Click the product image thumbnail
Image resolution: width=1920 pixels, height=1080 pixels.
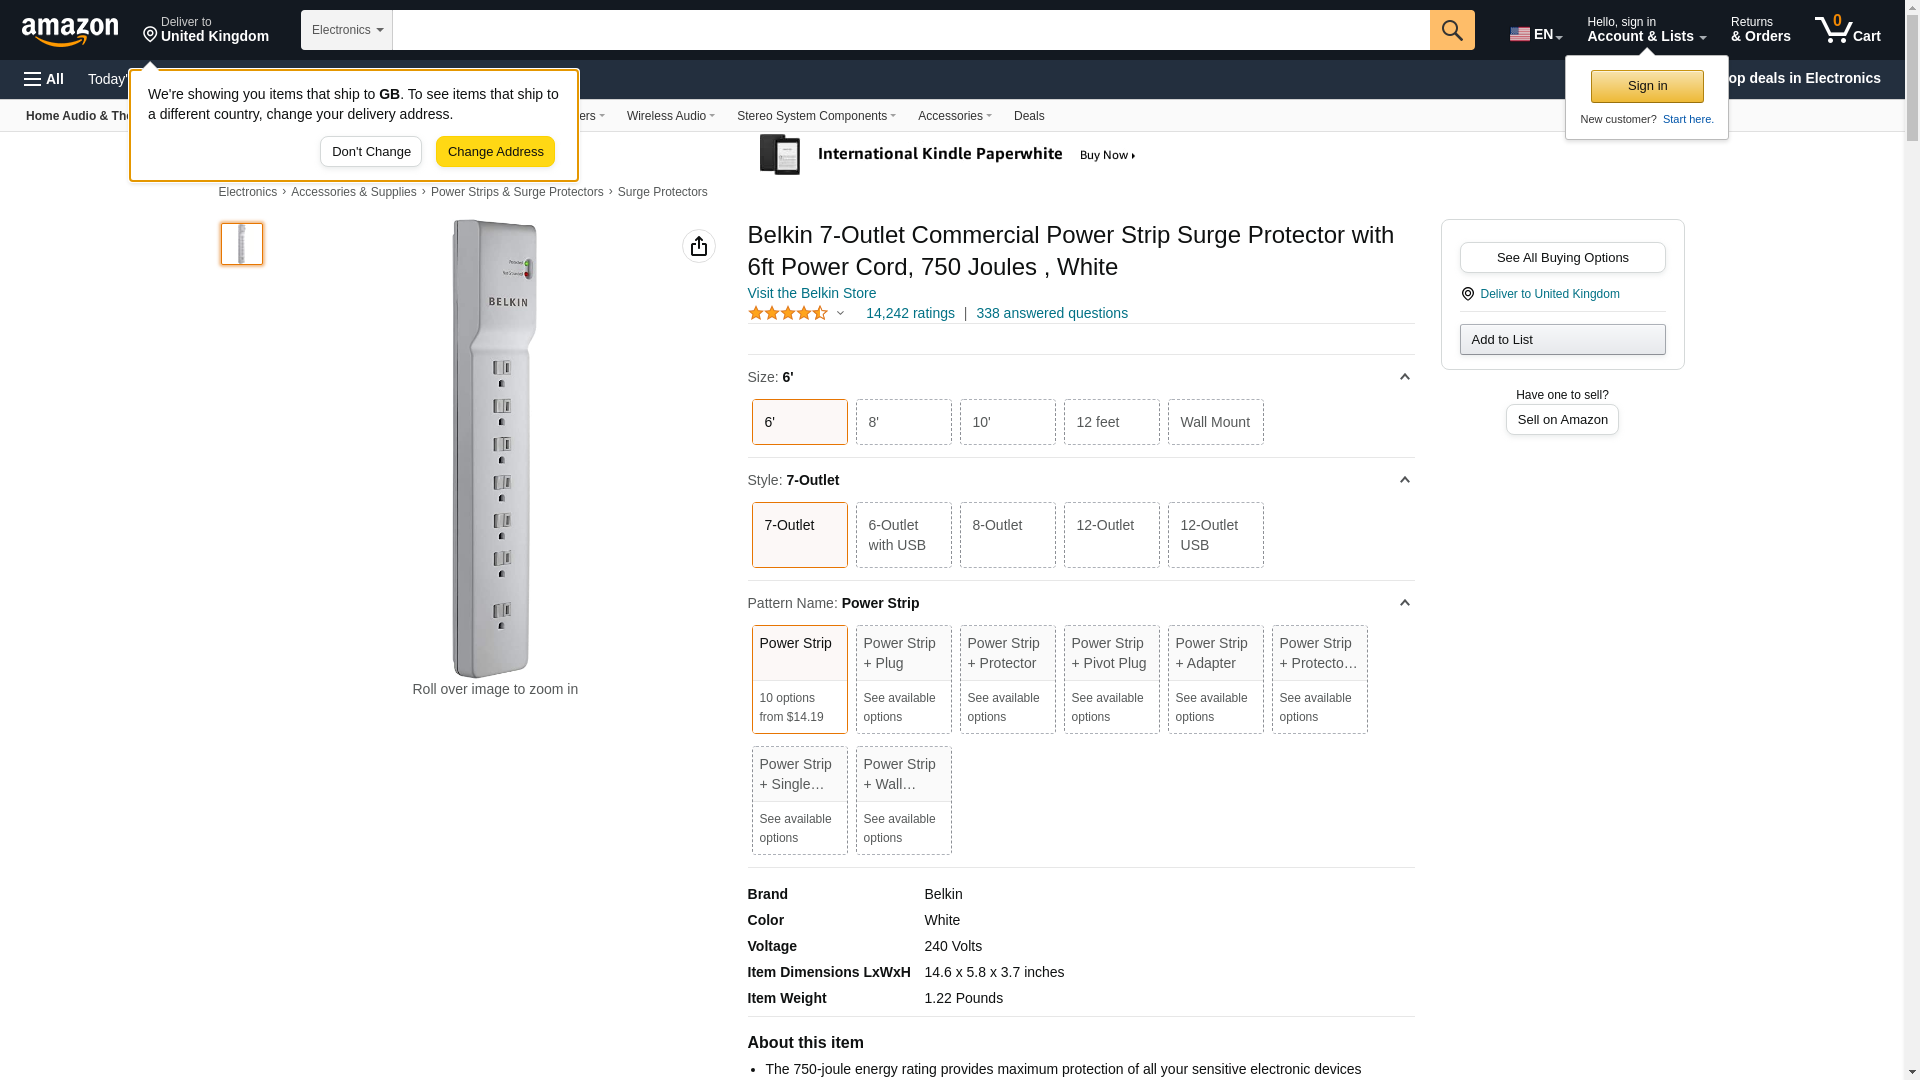tap(242, 244)
